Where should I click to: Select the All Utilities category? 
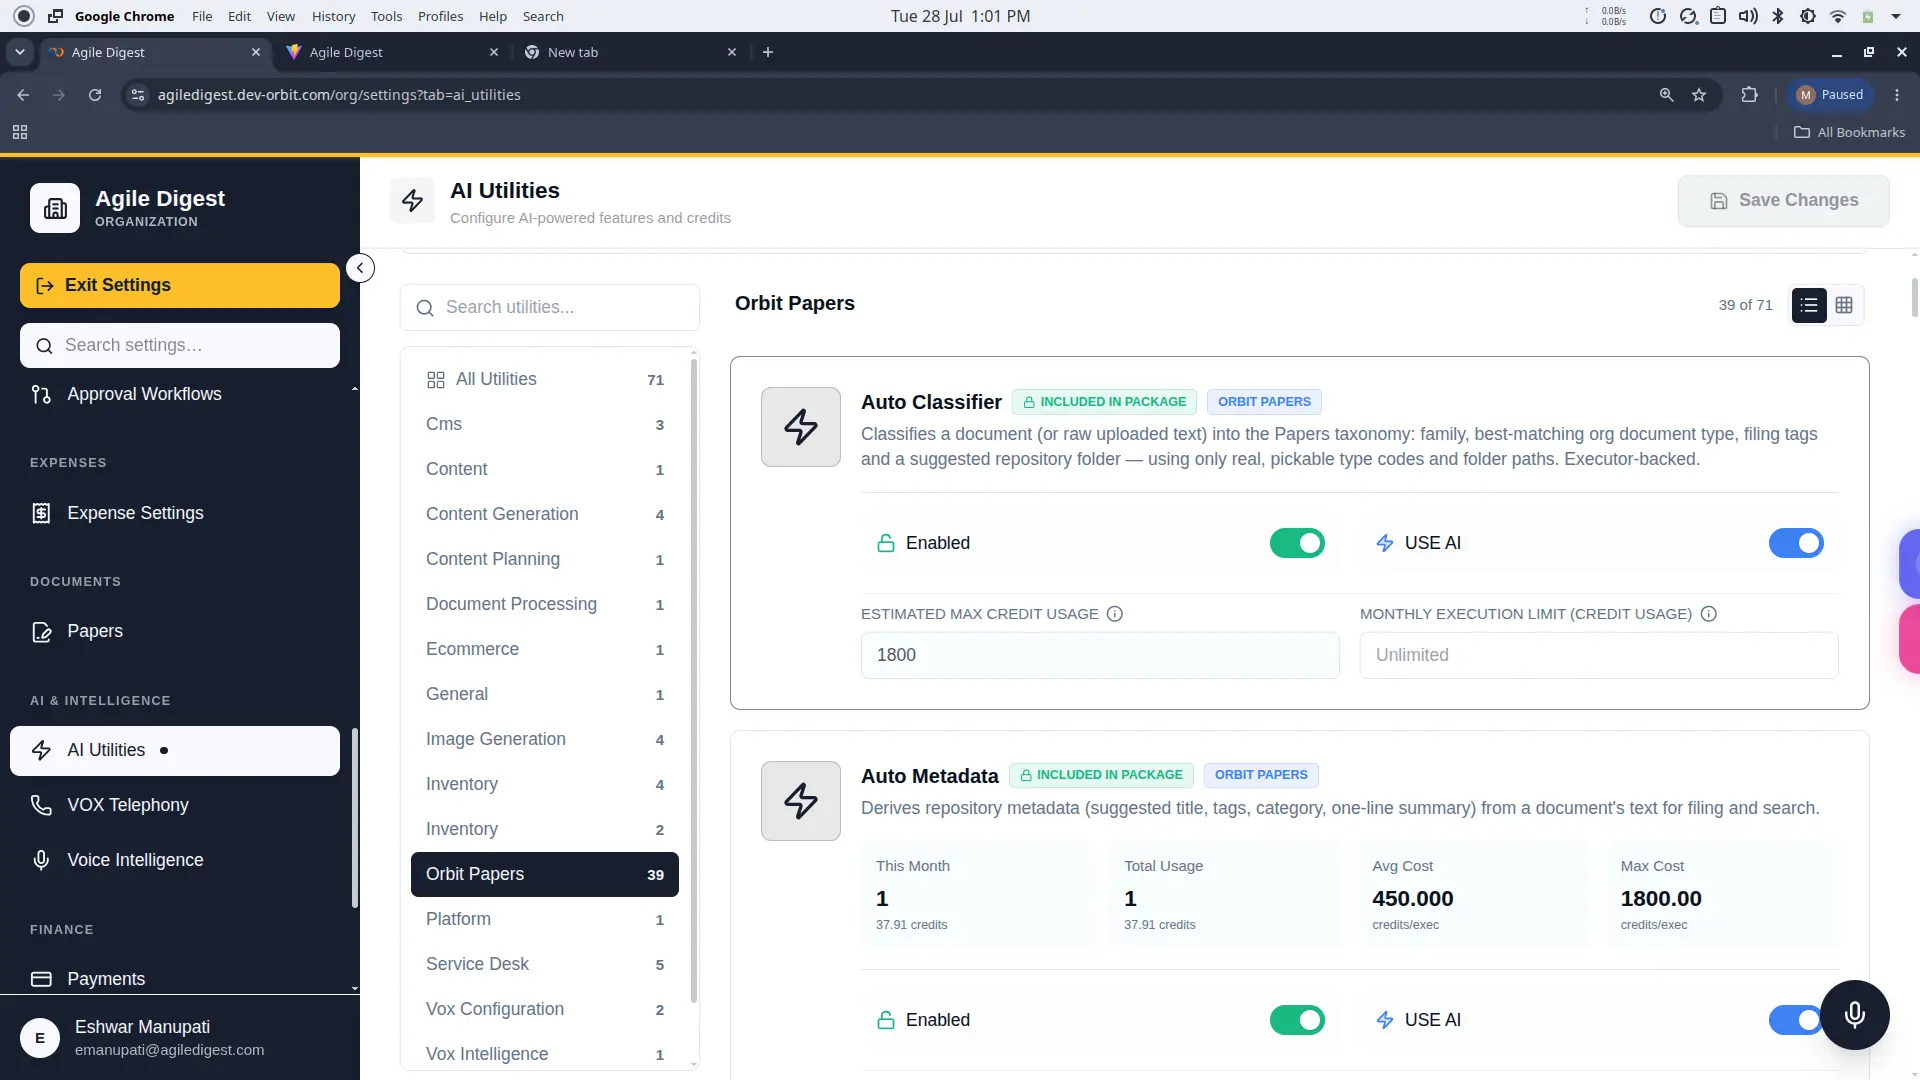click(x=545, y=379)
